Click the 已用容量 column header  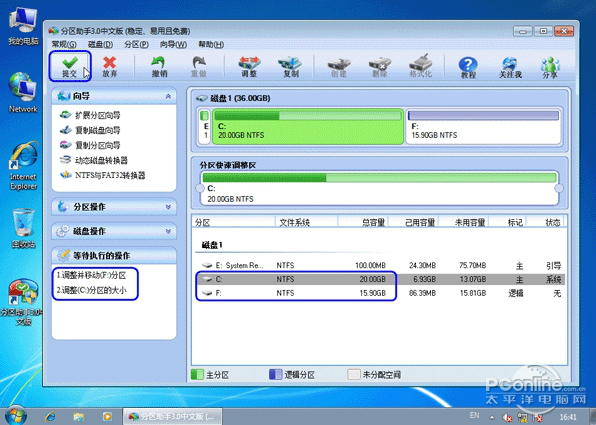click(414, 222)
